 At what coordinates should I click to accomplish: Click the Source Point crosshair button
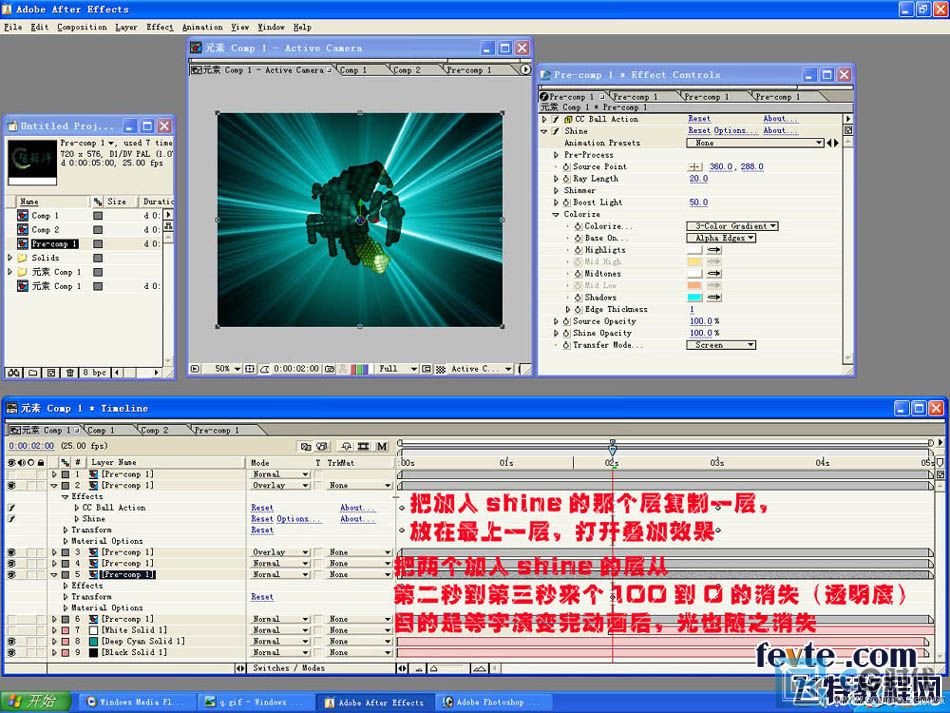click(x=694, y=167)
